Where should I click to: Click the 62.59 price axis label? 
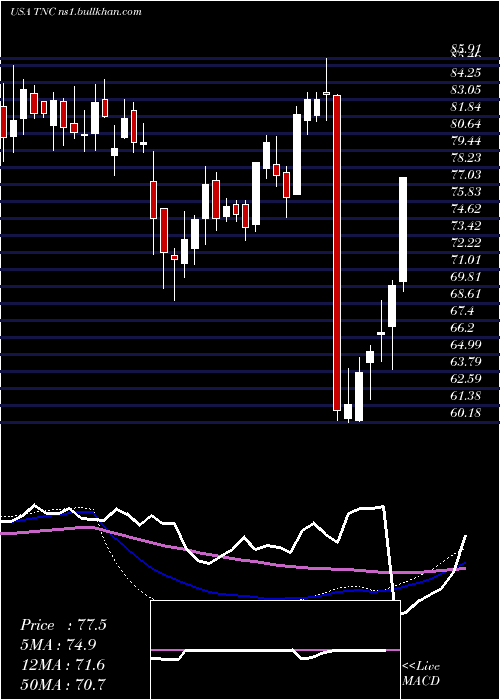point(466,378)
